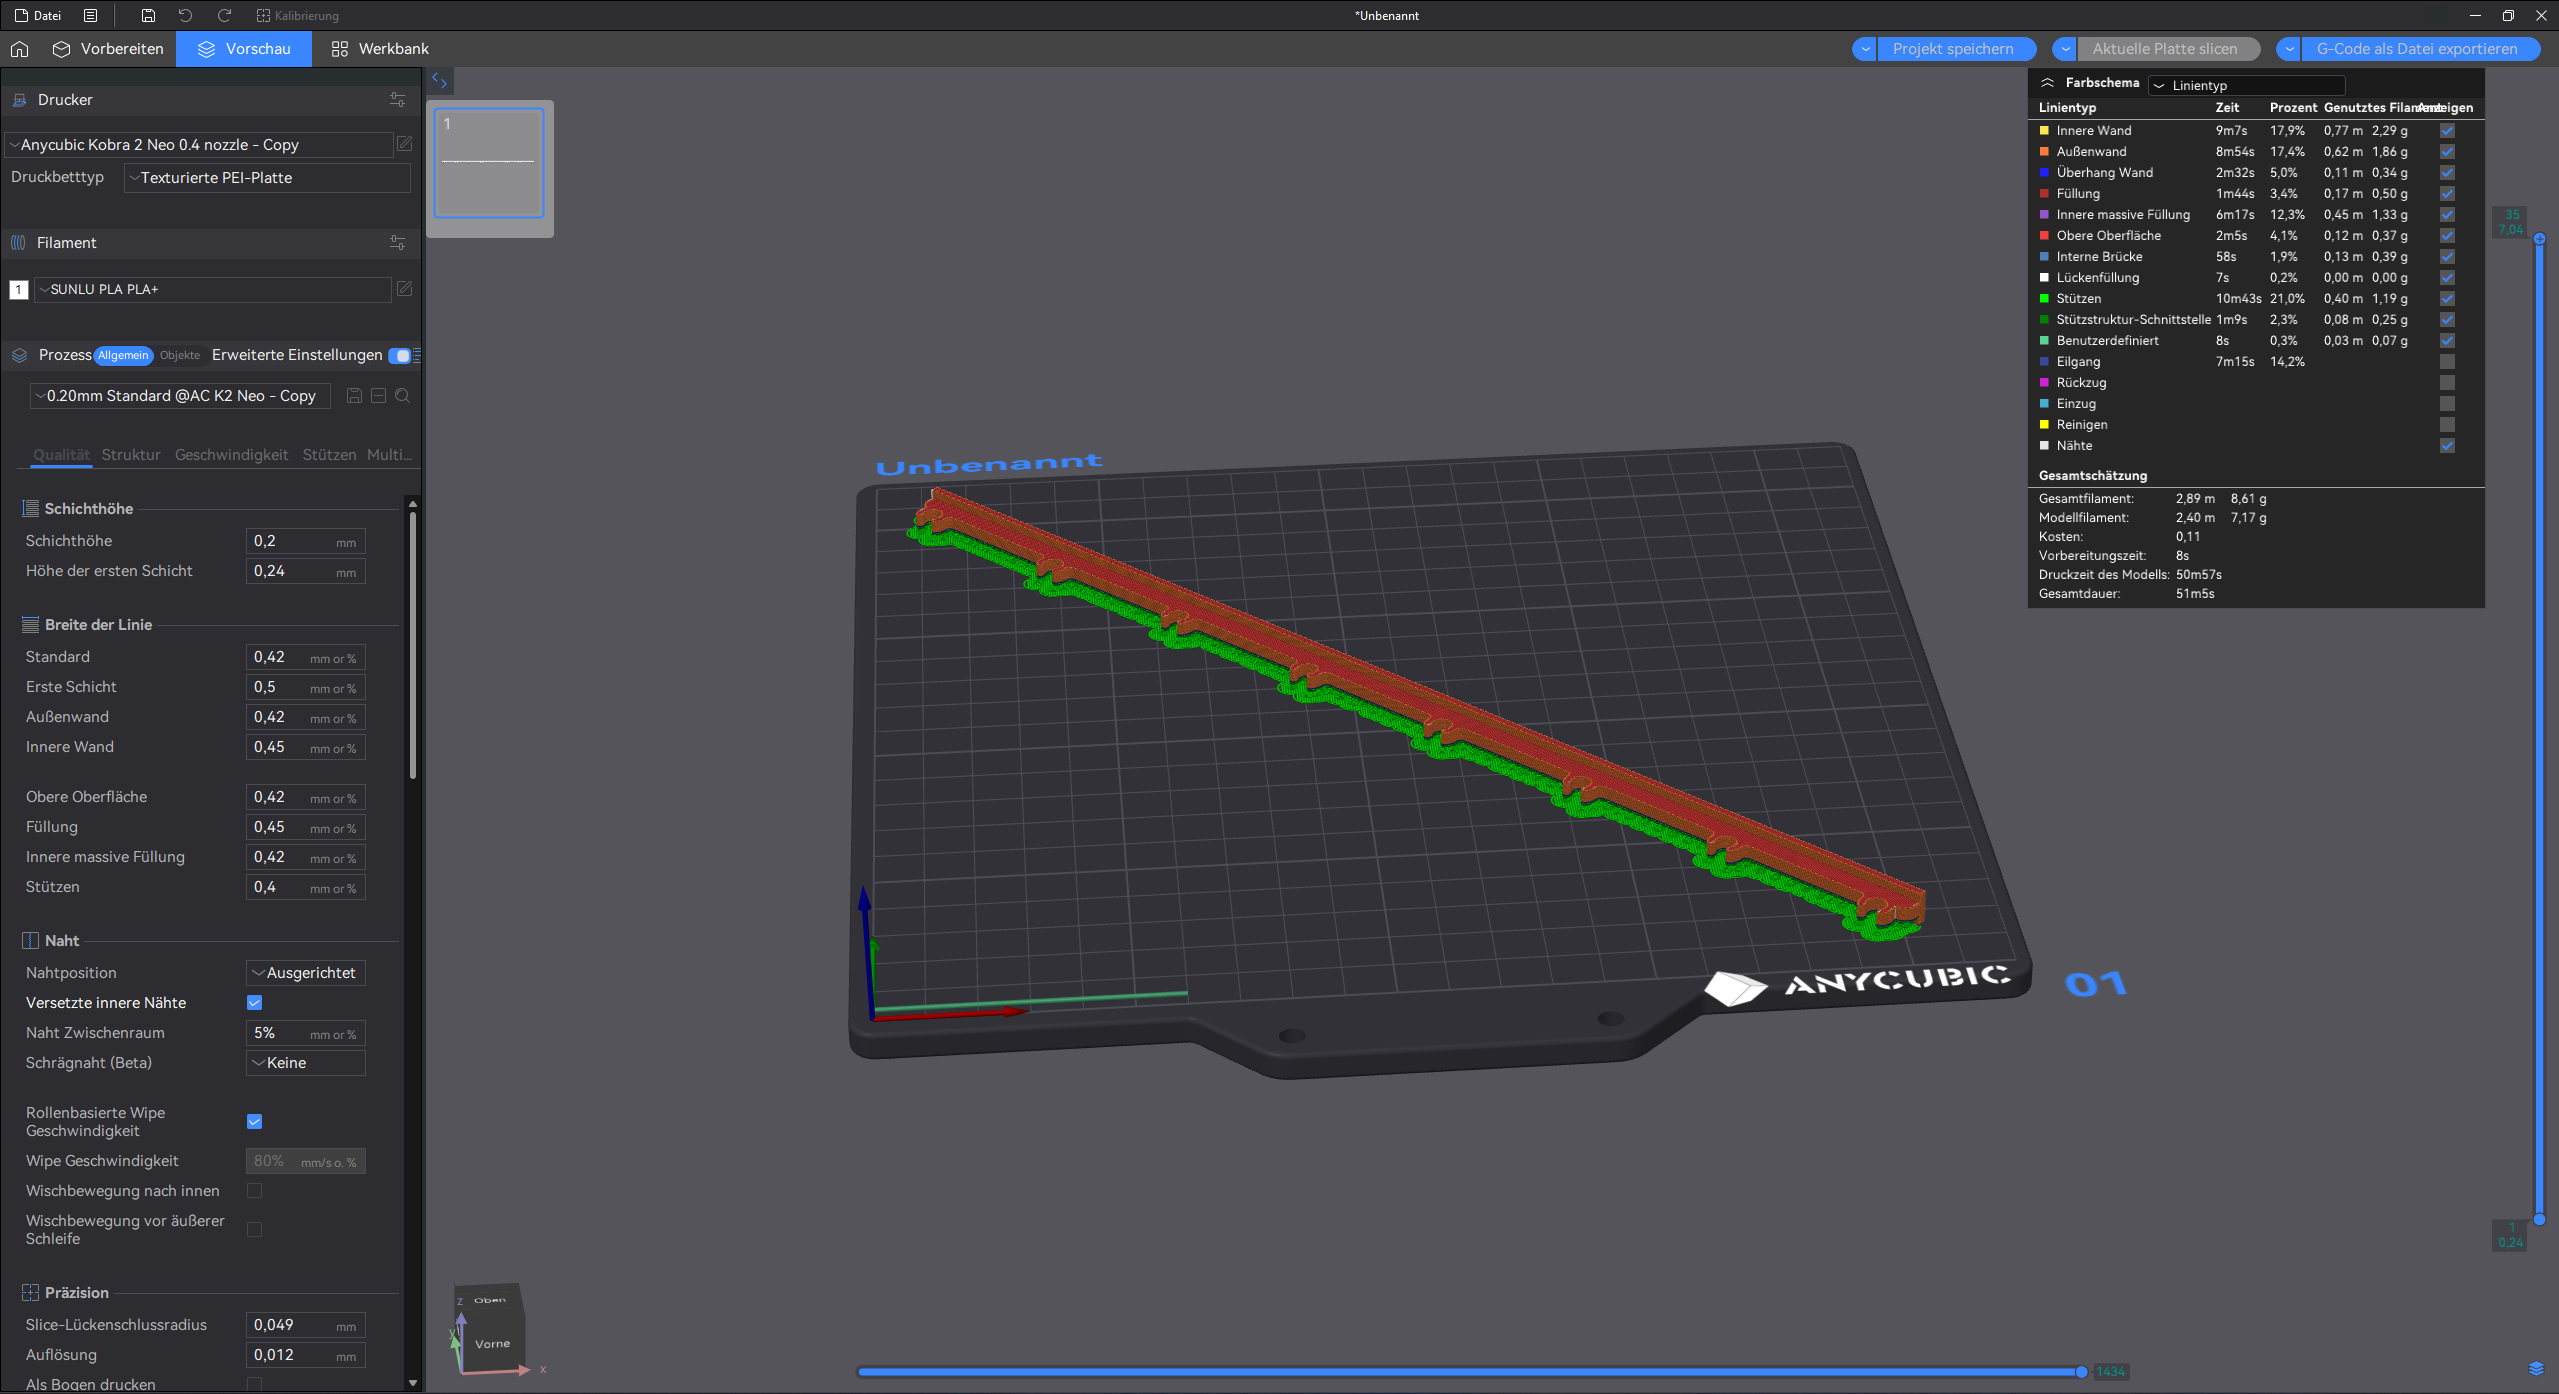2559x1394 pixels.
Task: Open dropdown arrow beside G-Code export
Action: pos(2289,49)
